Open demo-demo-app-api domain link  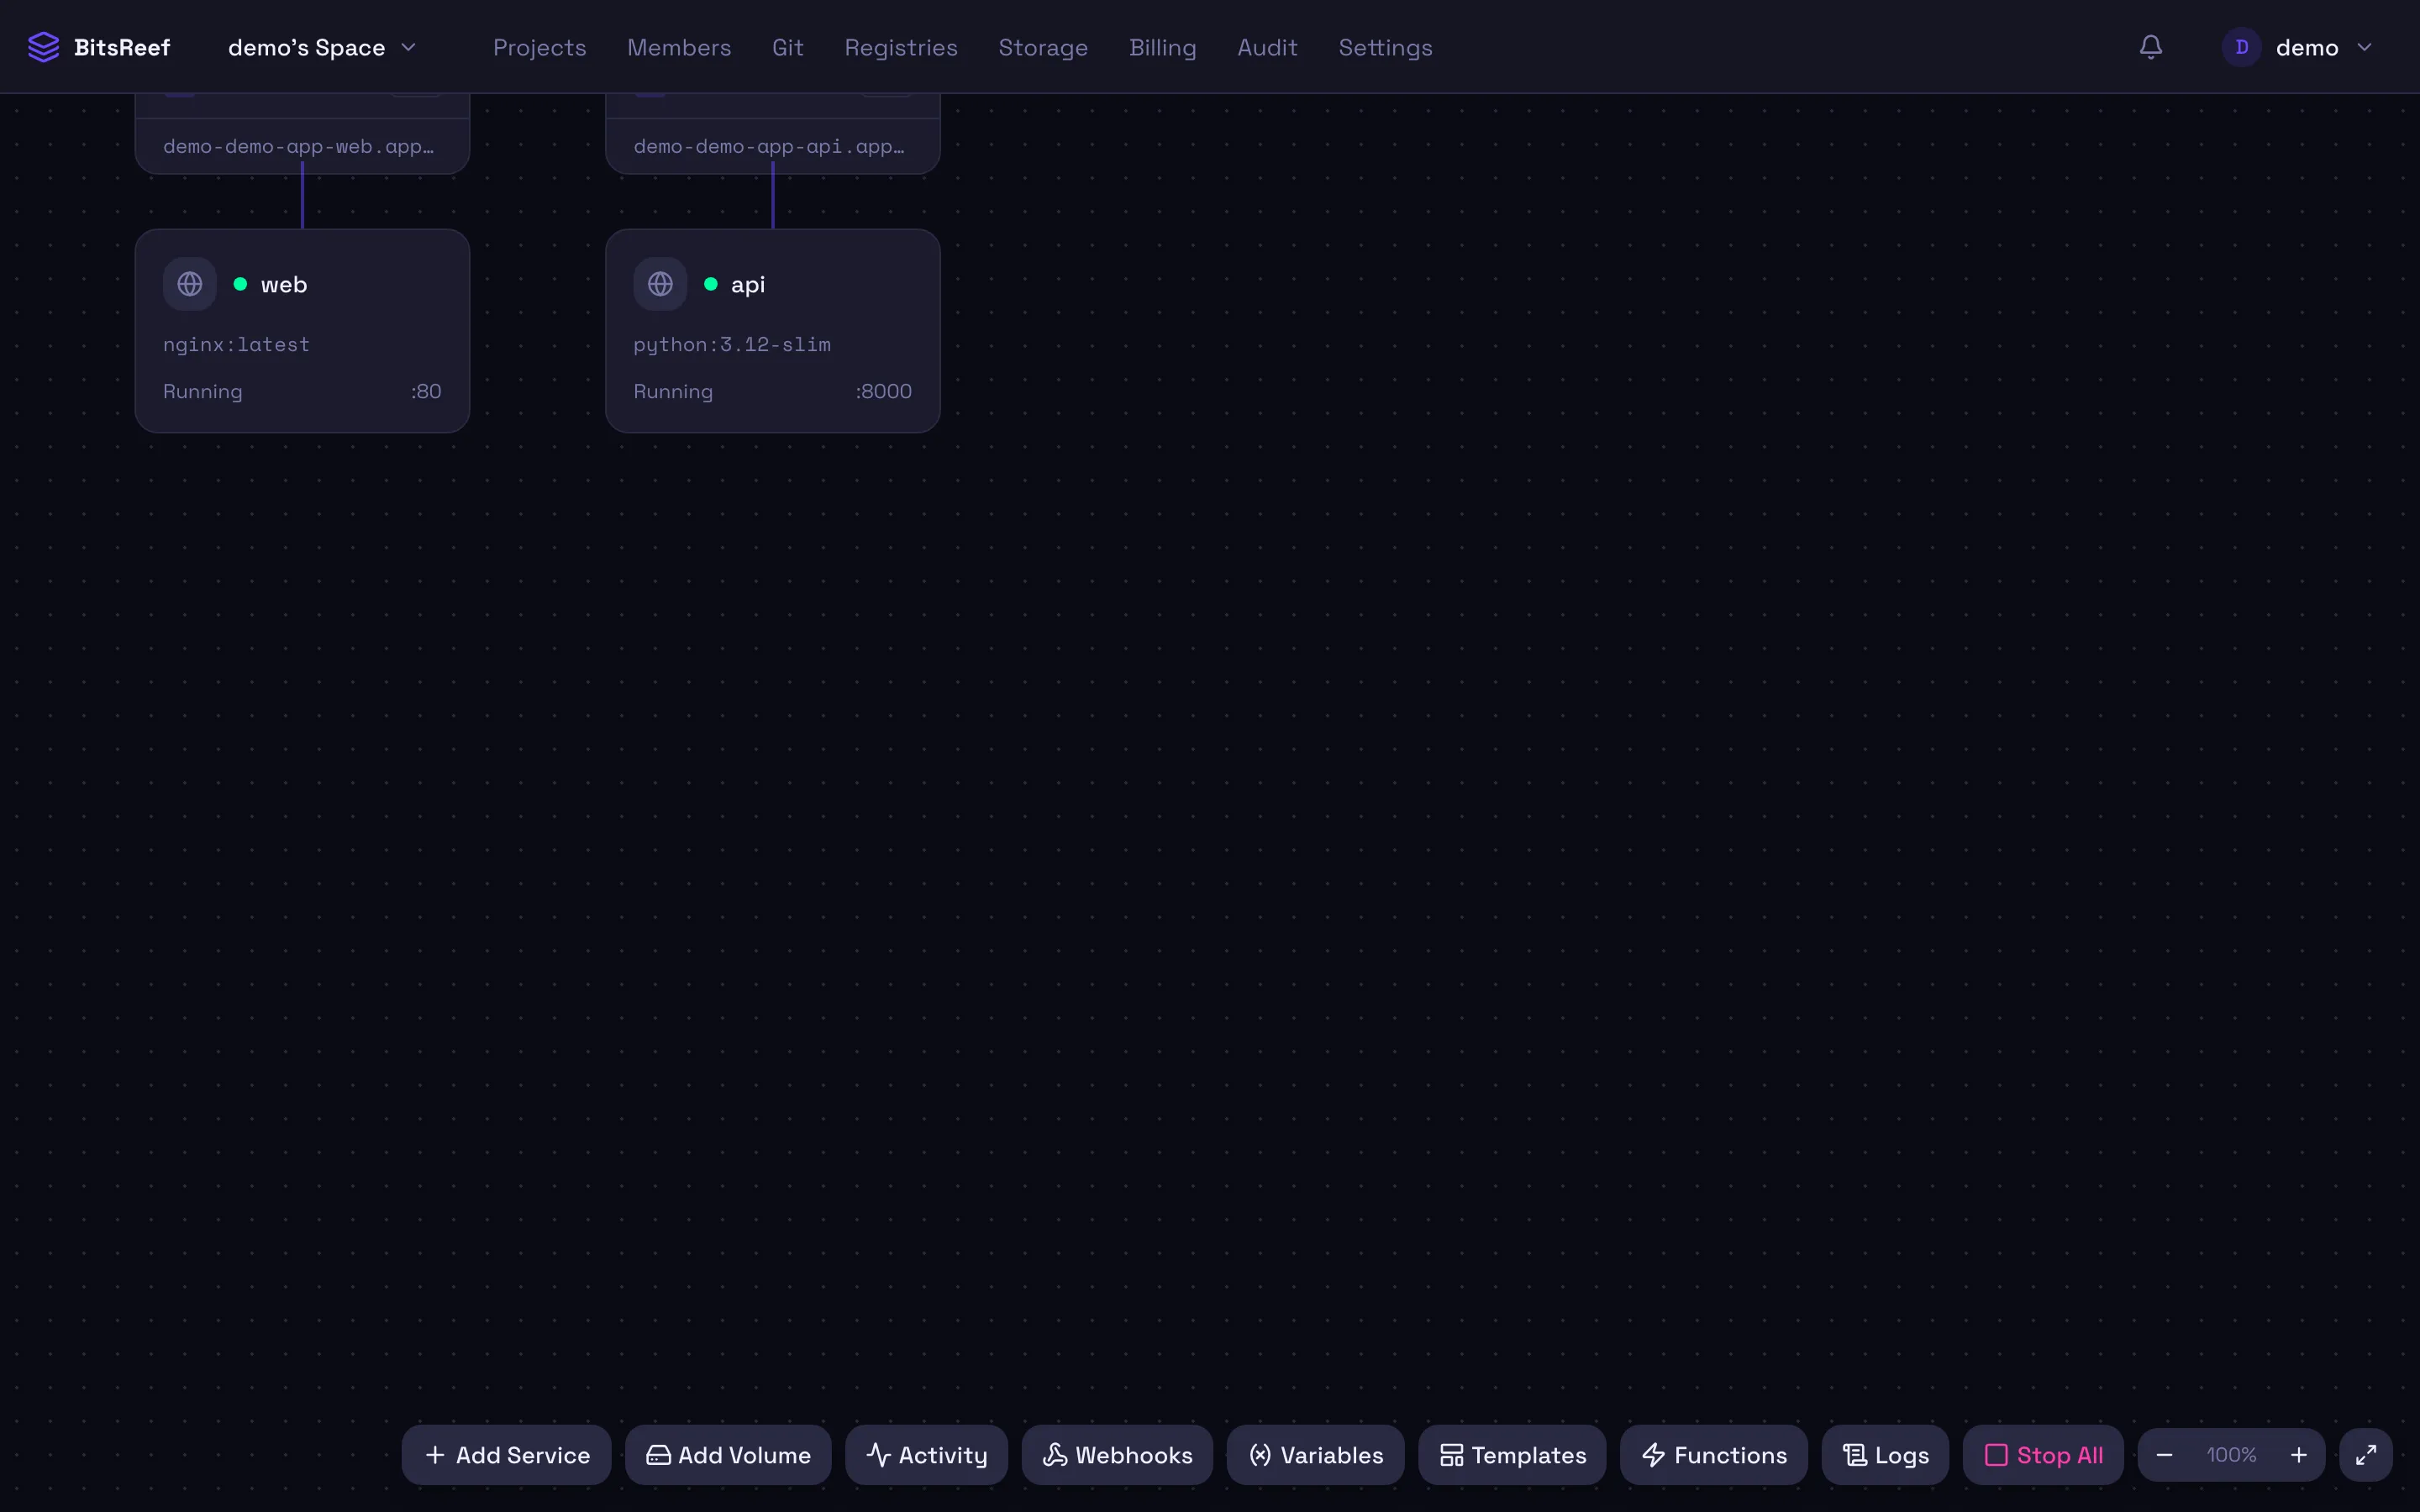pos(768,146)
